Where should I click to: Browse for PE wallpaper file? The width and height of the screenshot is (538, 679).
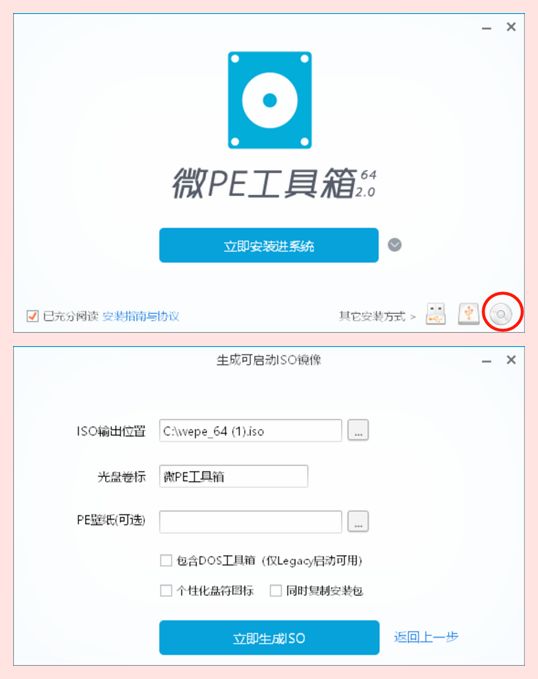point(358,521)
